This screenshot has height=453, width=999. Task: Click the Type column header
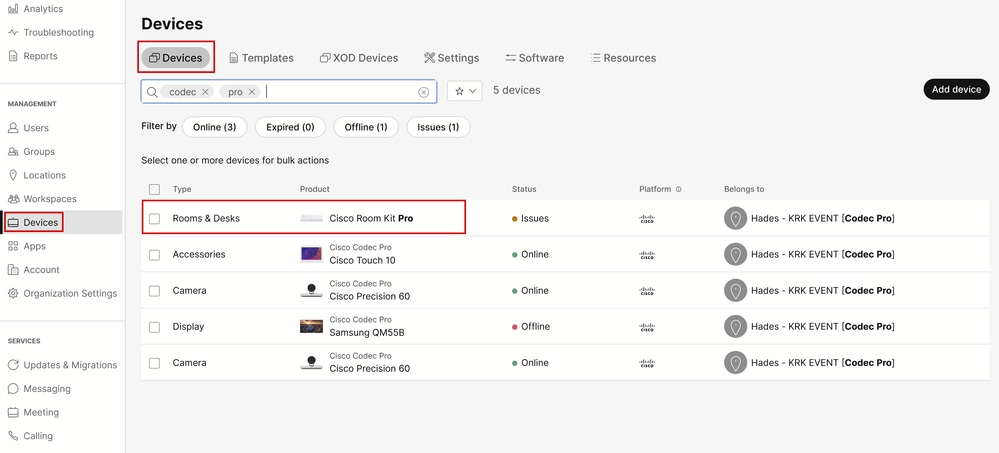[x=182, y=189]
